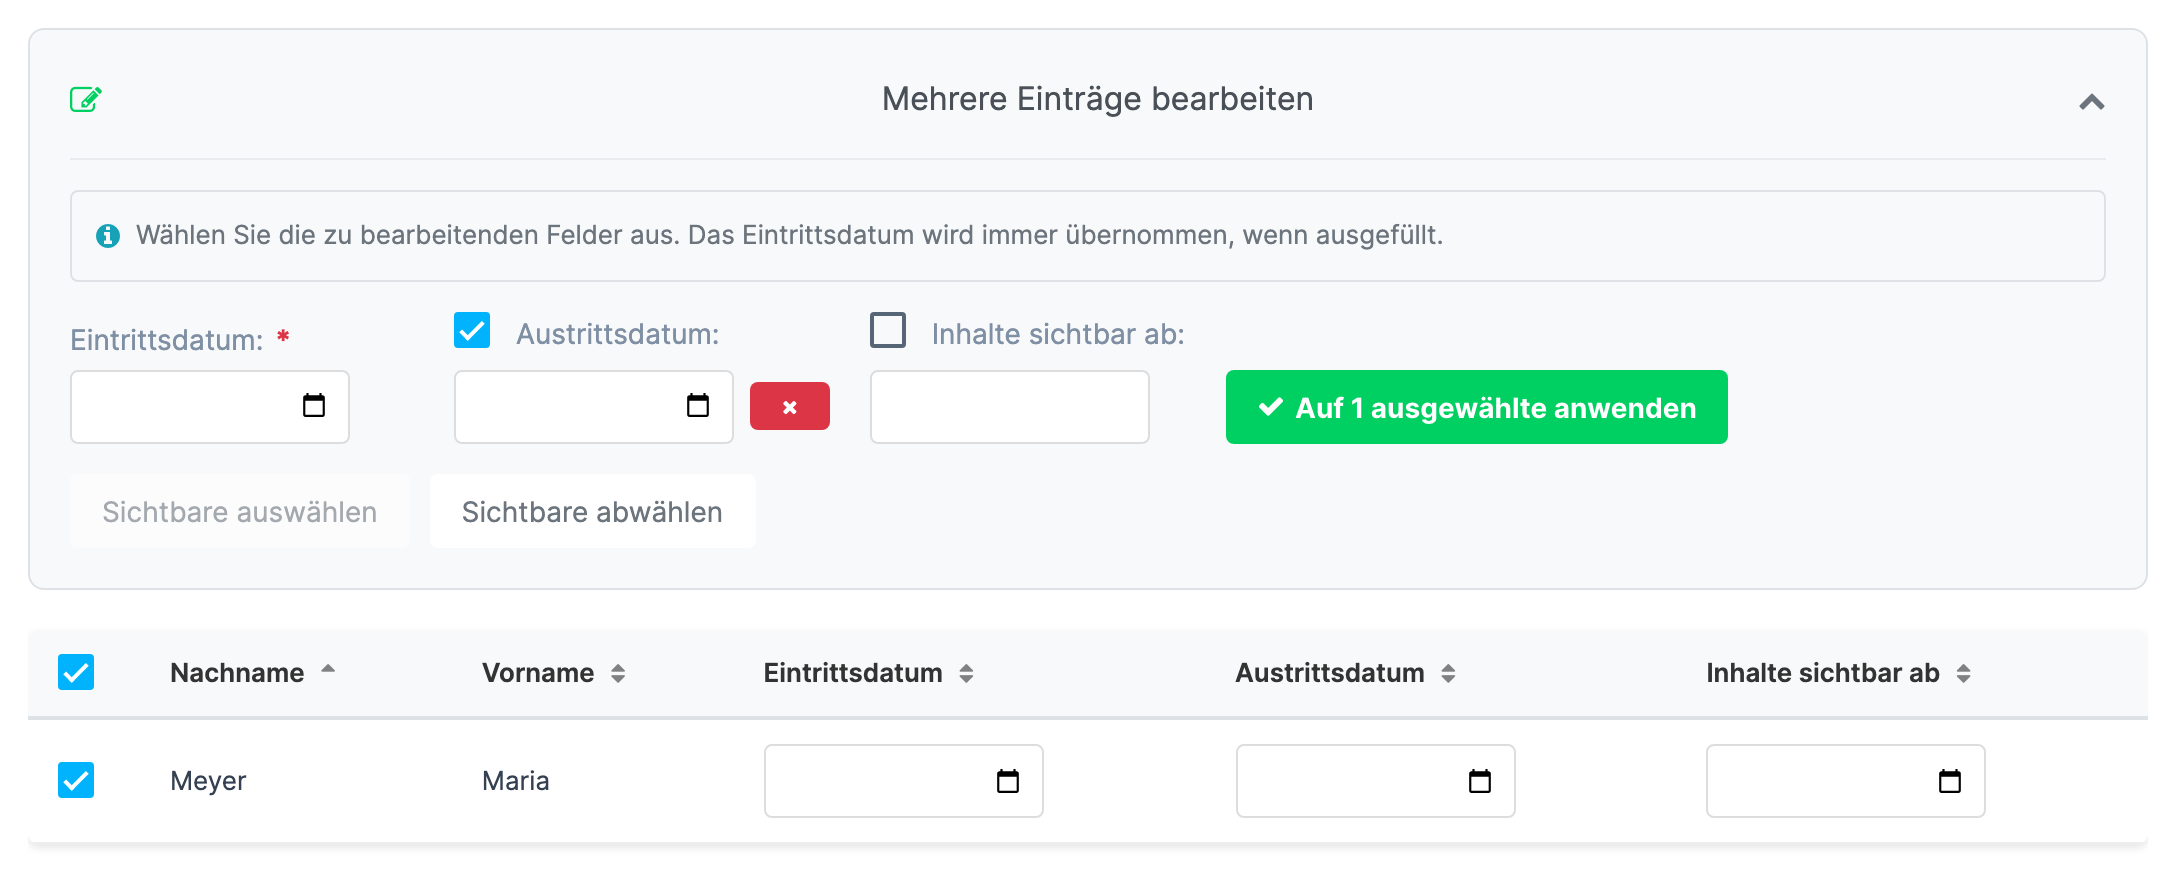Sort table by Nachname column

click(252, 672)
